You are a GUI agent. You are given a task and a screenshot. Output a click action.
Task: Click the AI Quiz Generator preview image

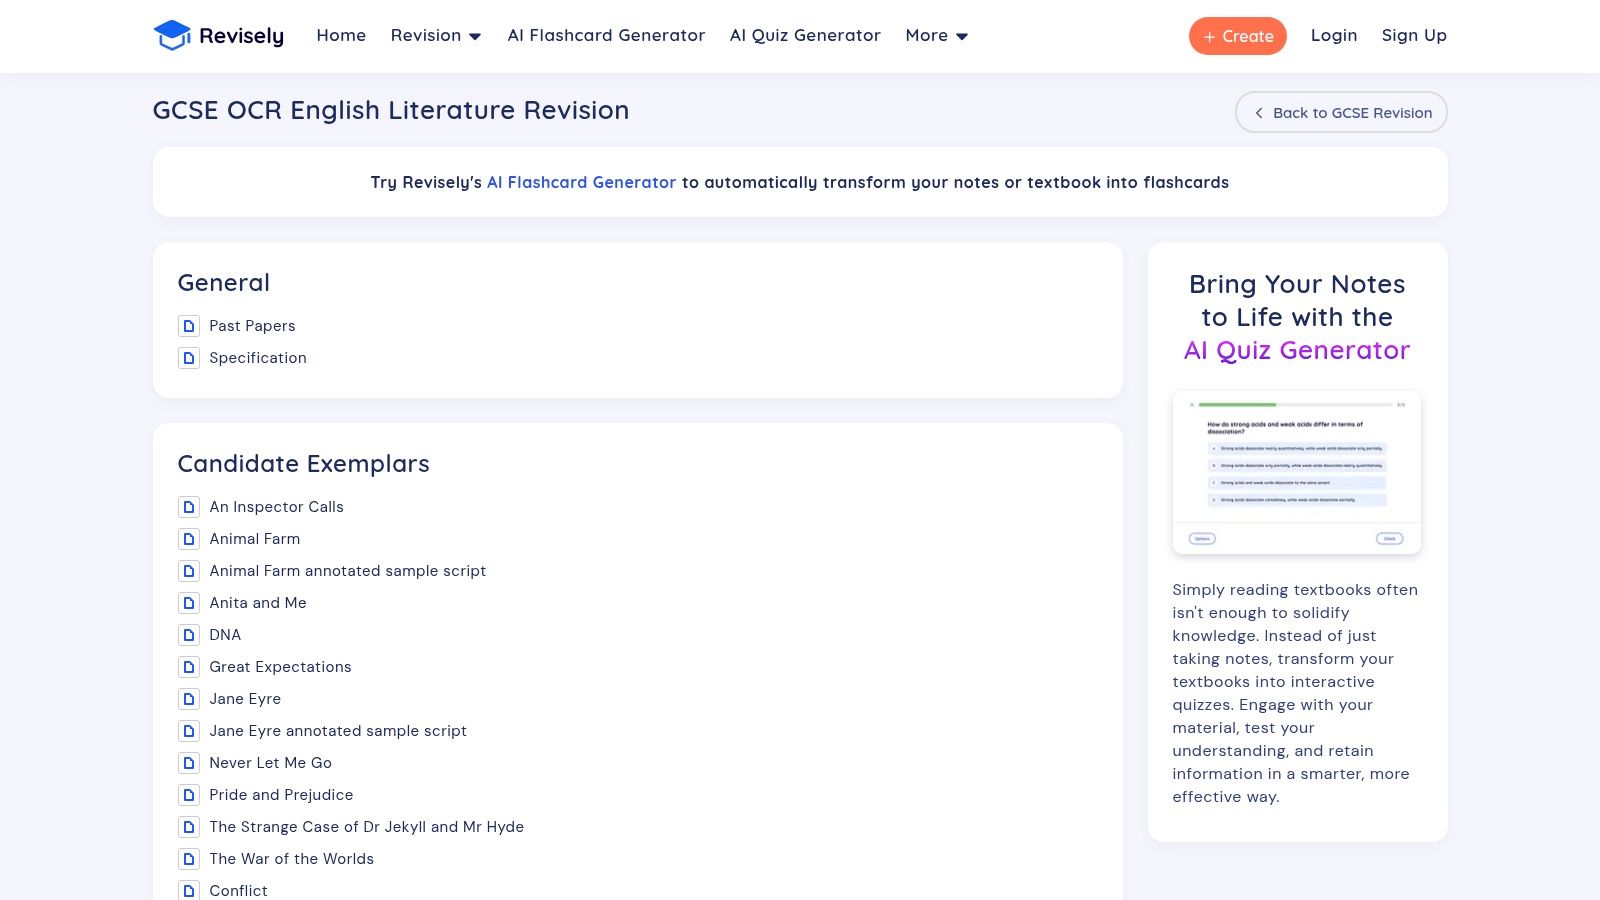[x=1297, y=472]
